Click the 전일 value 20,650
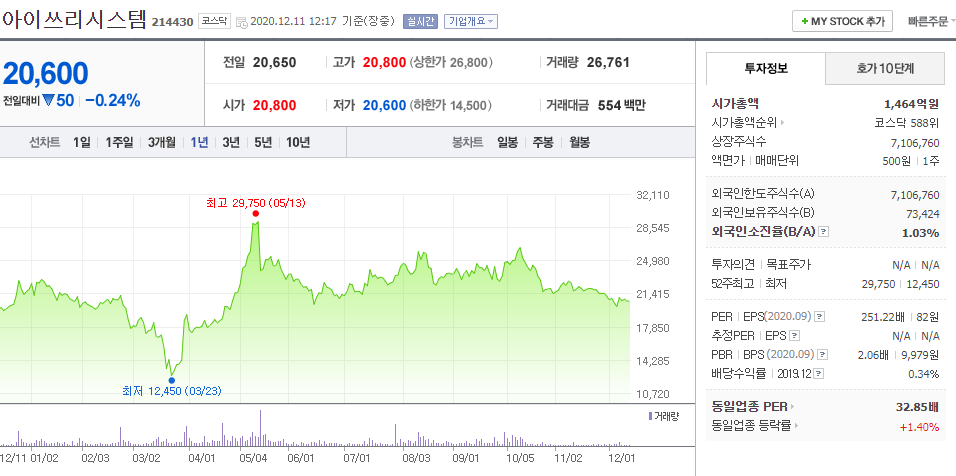Viewport: 956px width, 476px height. pyautogui.click(x=274, y=62)
